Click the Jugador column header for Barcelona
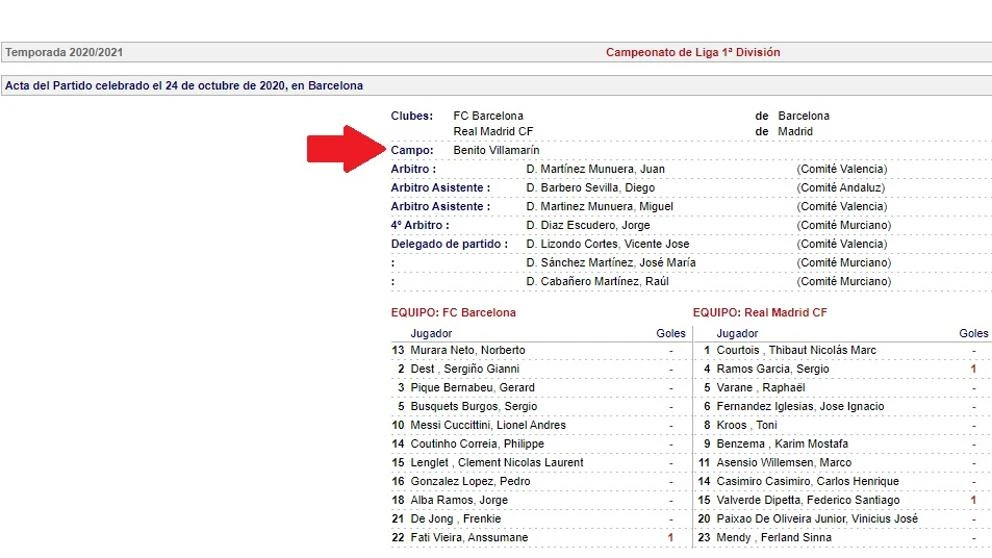This screenshot has width=992, height=558. [x=431, y=333]
